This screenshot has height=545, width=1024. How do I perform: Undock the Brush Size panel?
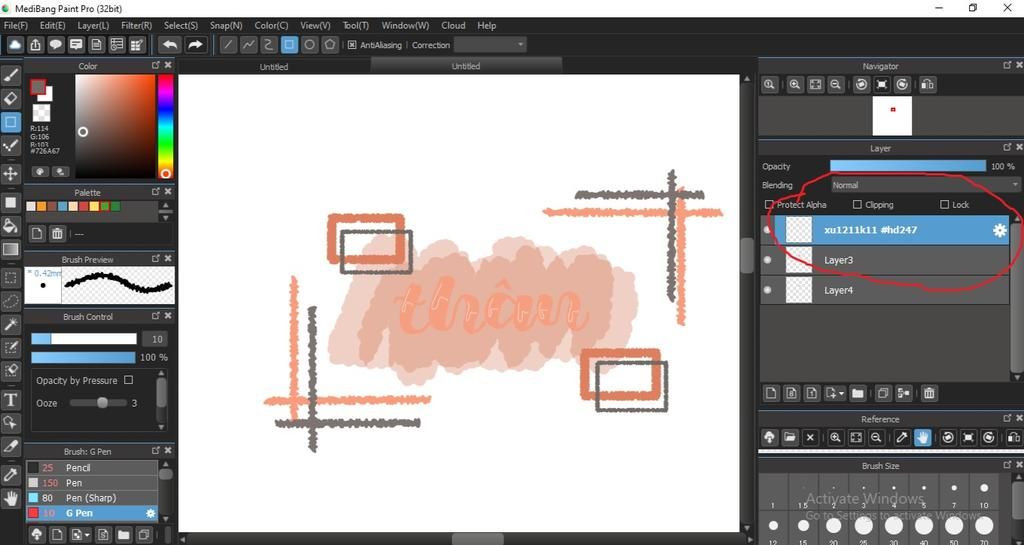click(x=1007, y=465)
